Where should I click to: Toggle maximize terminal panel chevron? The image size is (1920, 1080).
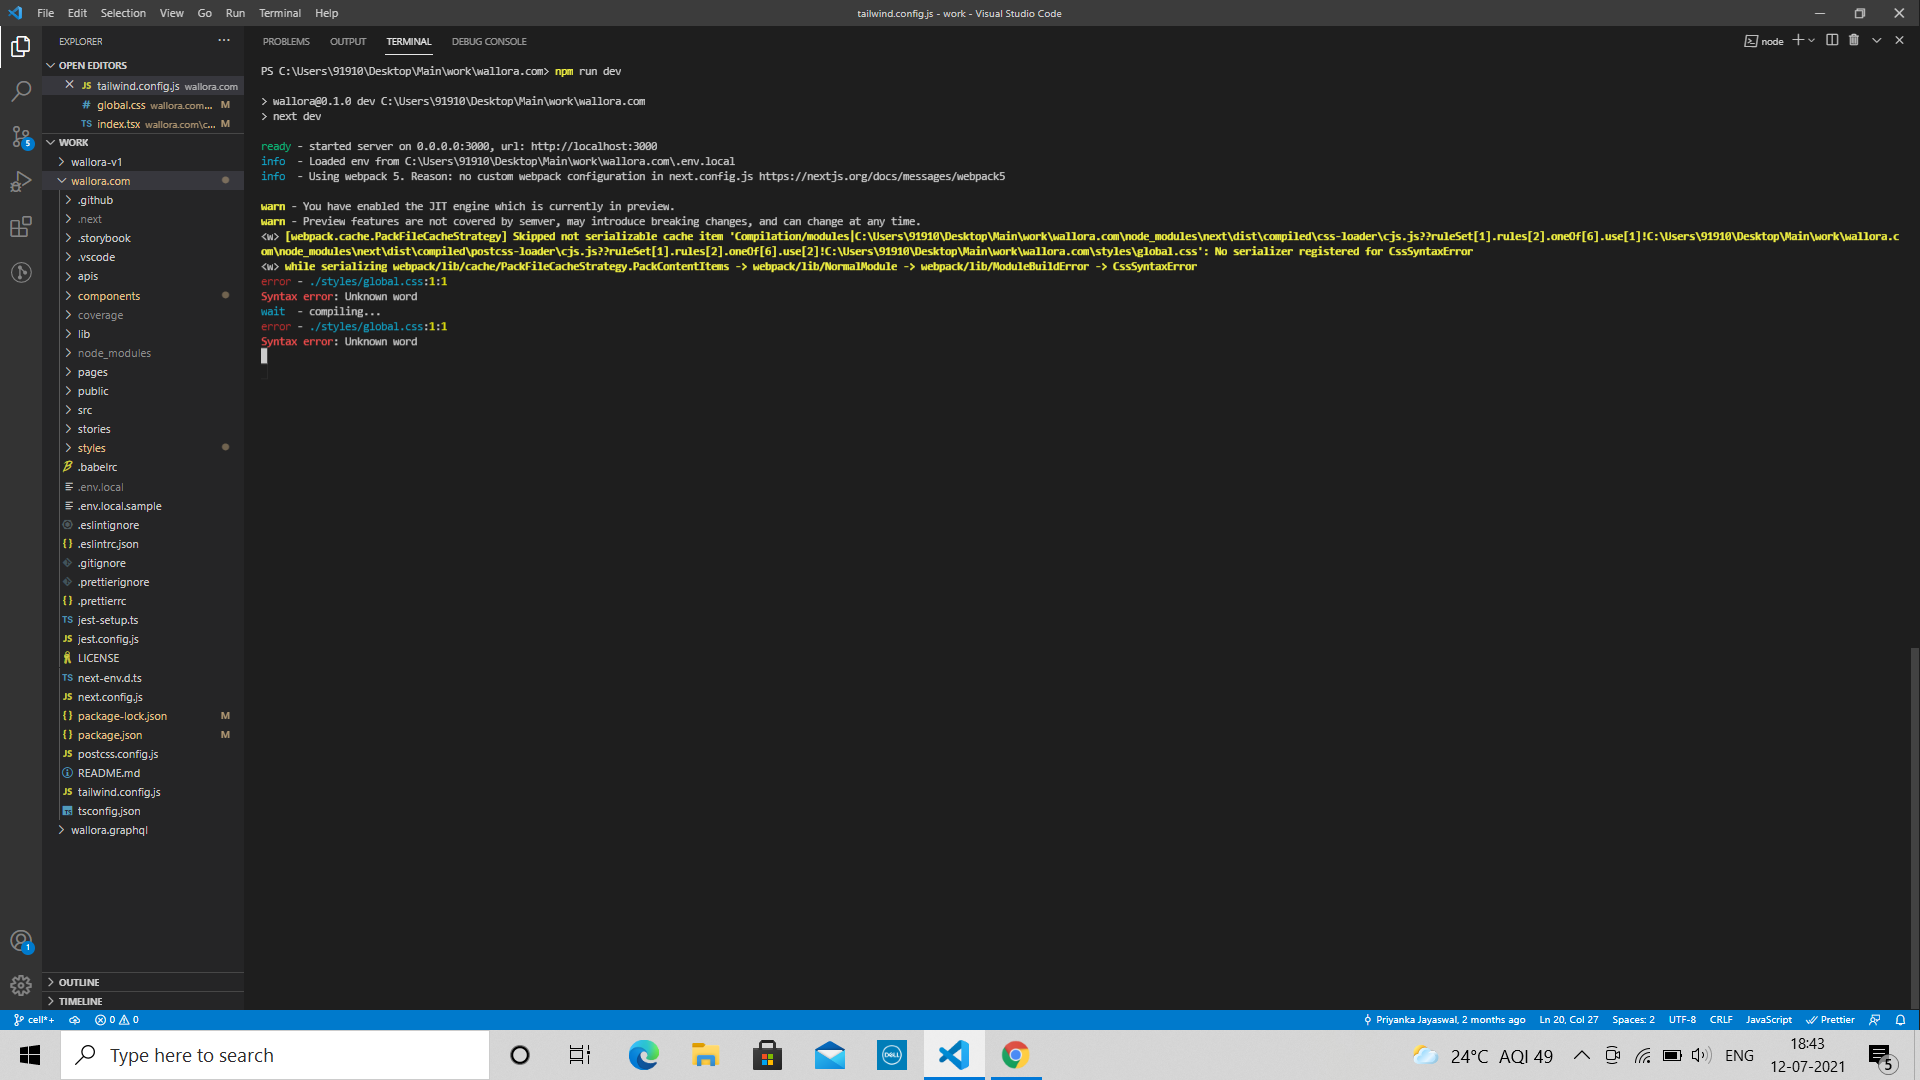click(x=1877, y=40)
